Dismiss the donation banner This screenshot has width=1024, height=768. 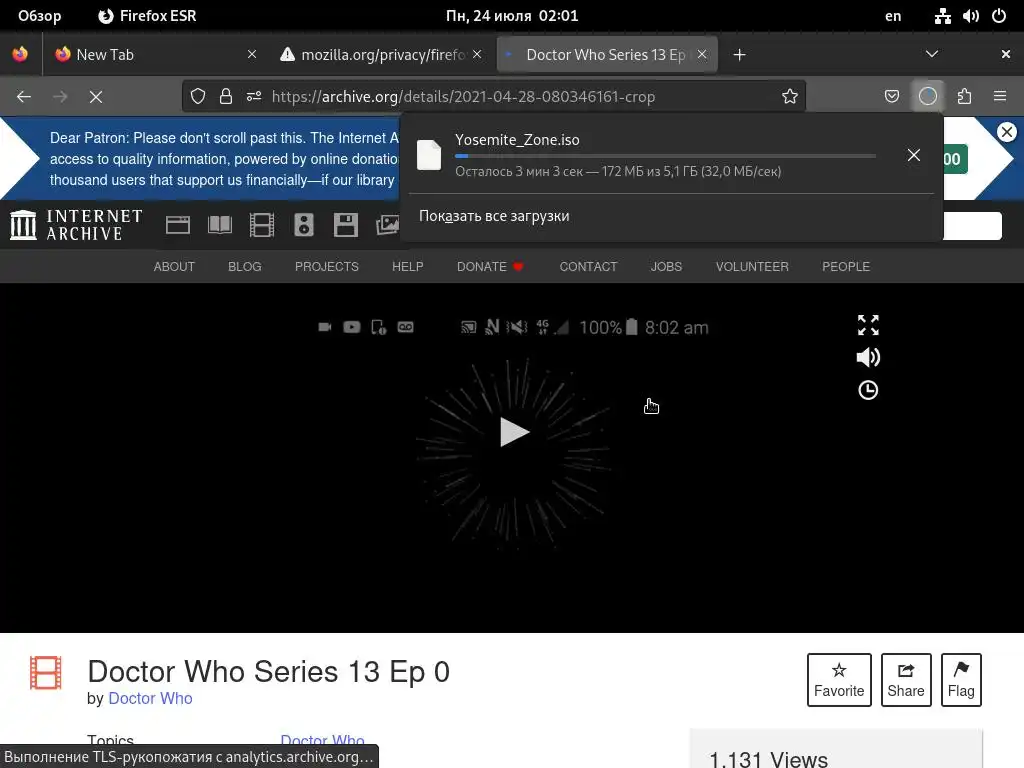[x=1007, y=132]
